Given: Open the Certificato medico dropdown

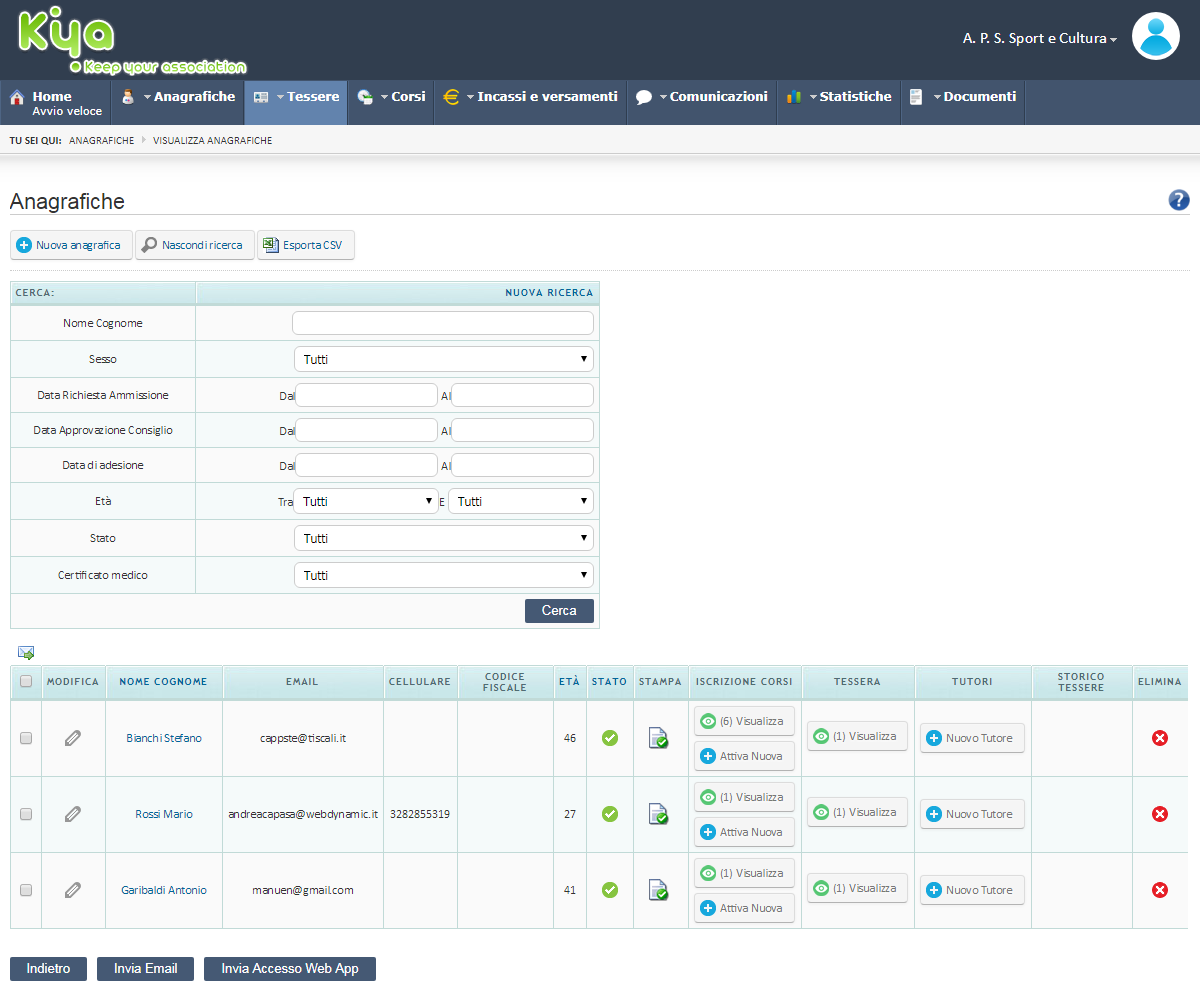Looking at the screenshot, I should (443, 575).
